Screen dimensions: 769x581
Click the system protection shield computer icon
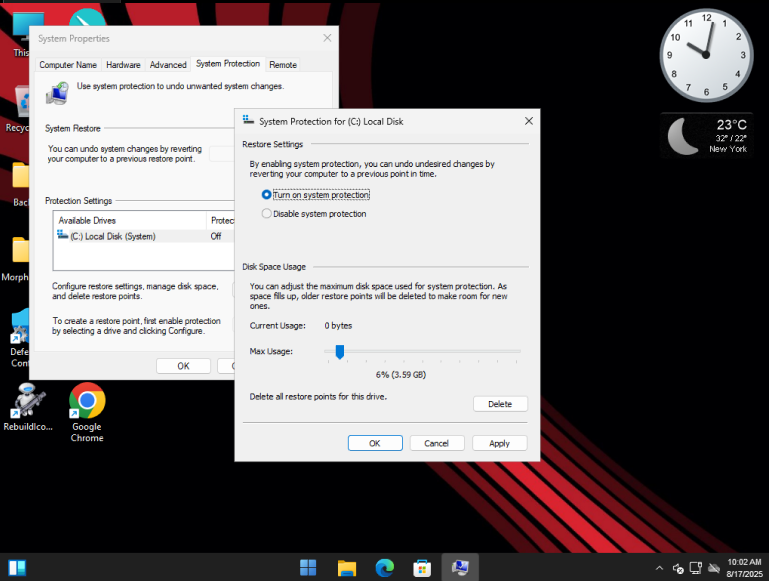[57, 93]
